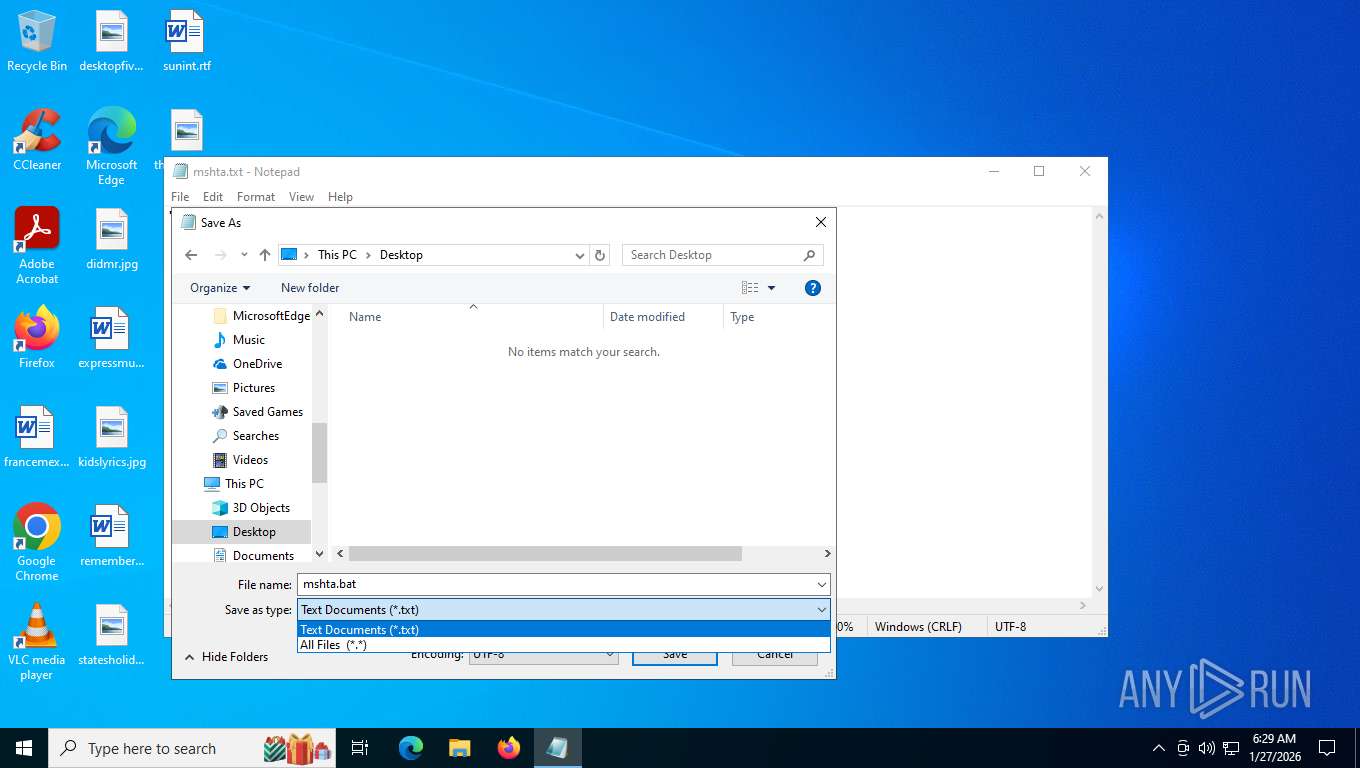Click navigation pane scroll up arrow
Image resolution: width=1360 pixels, height=768 pixels.
point(320,314)
